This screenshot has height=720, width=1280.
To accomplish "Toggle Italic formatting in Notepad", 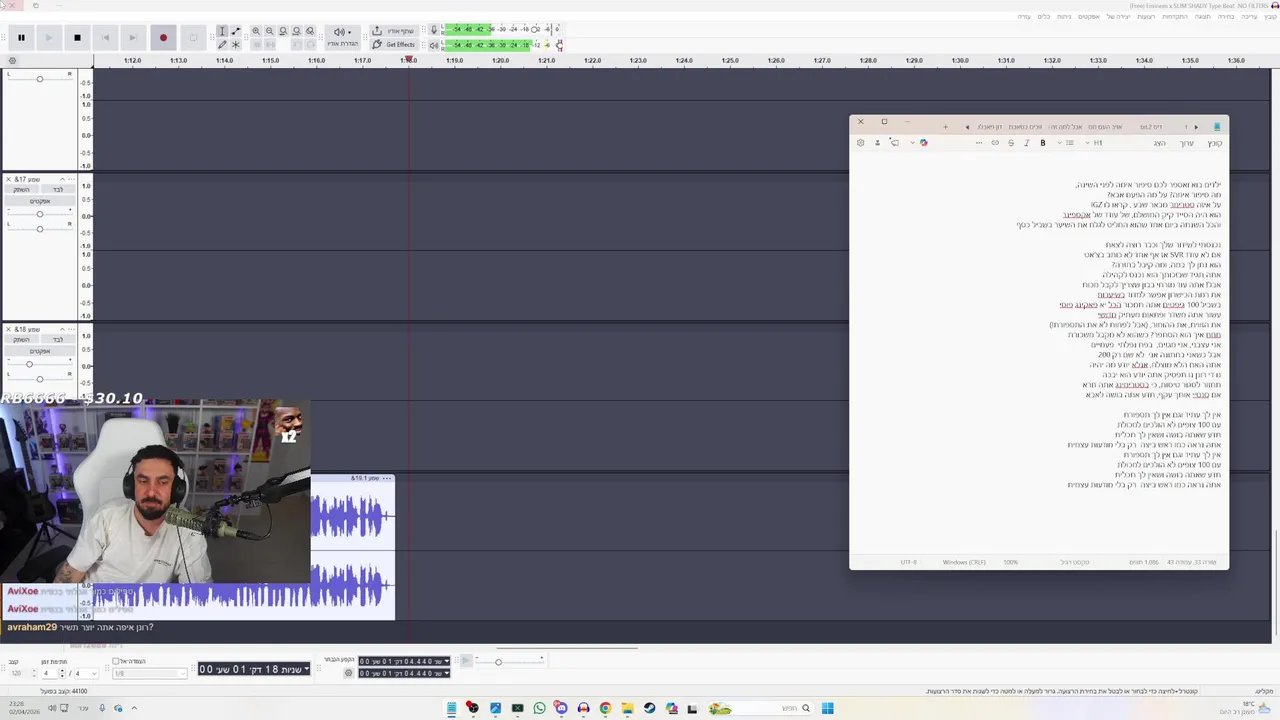I will tap(1026, 143).
